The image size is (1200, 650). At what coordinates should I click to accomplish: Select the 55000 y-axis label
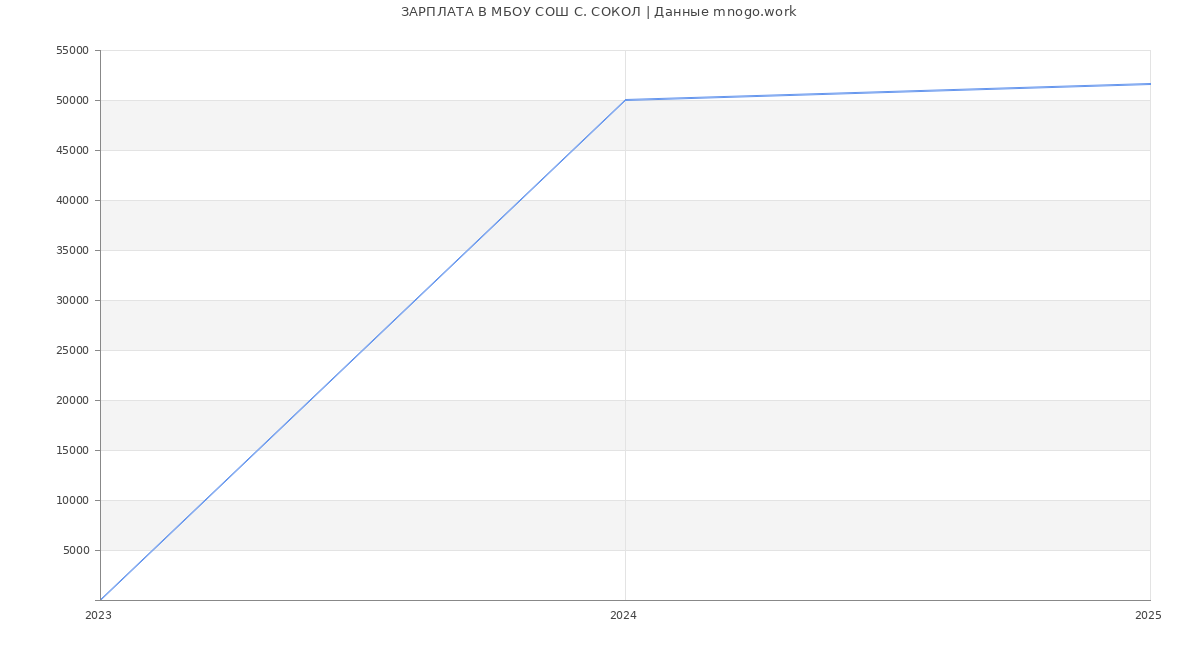coord(72,50)
